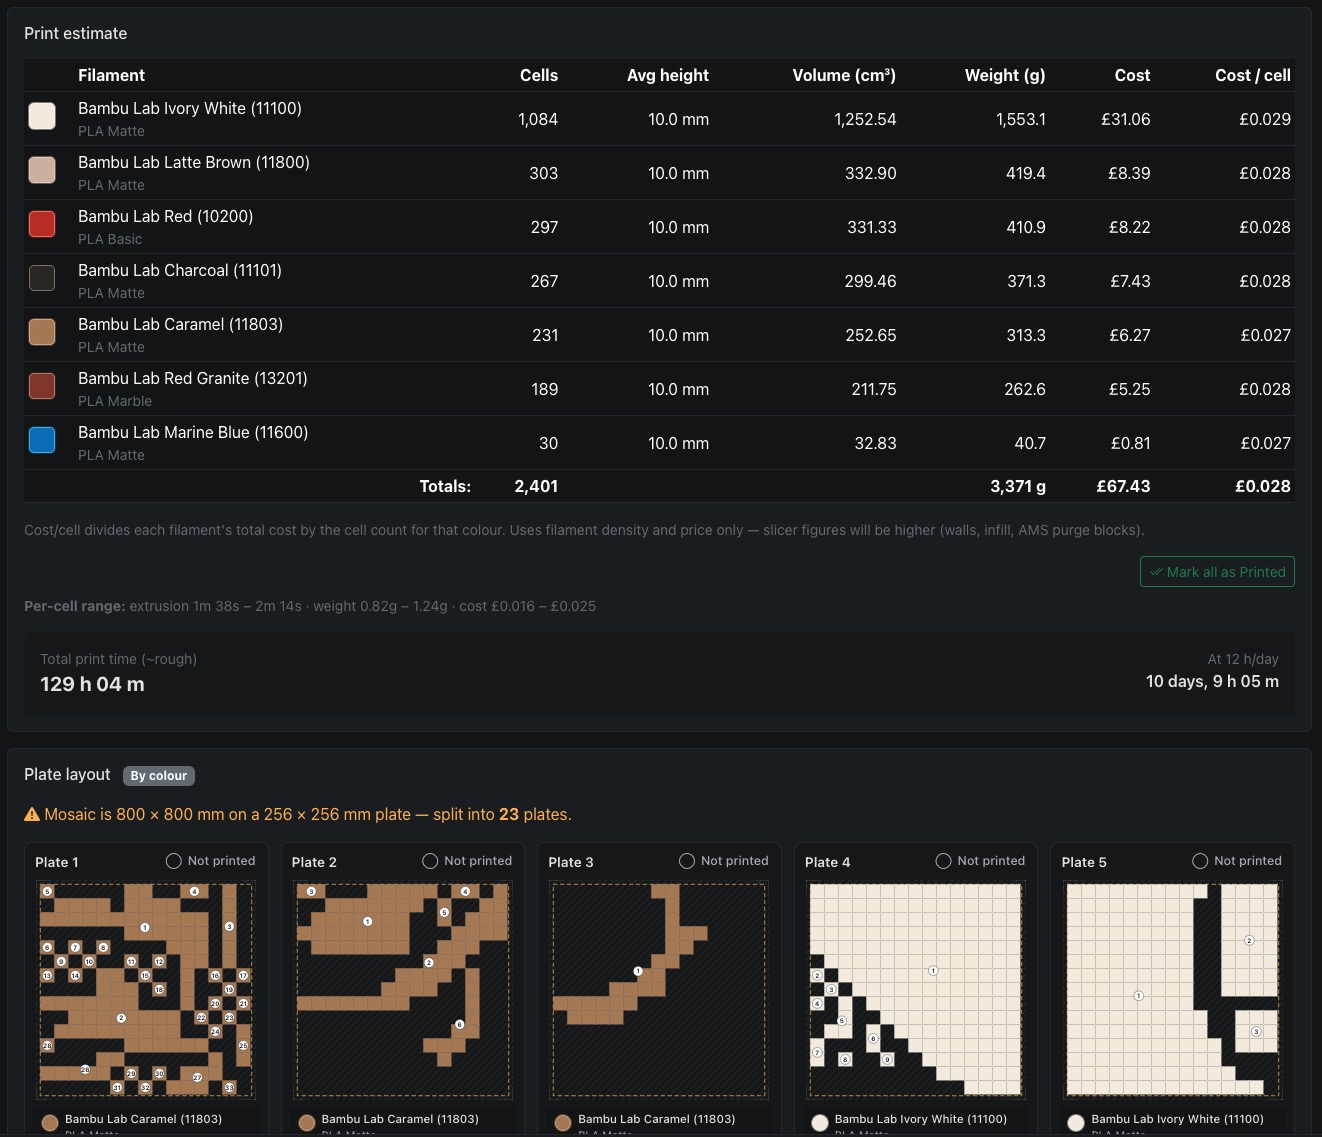Viewport: 1322px width, 1137px height.
Task: Open the Plate 3 layout thumbnail
Action: tap(659, 989)
